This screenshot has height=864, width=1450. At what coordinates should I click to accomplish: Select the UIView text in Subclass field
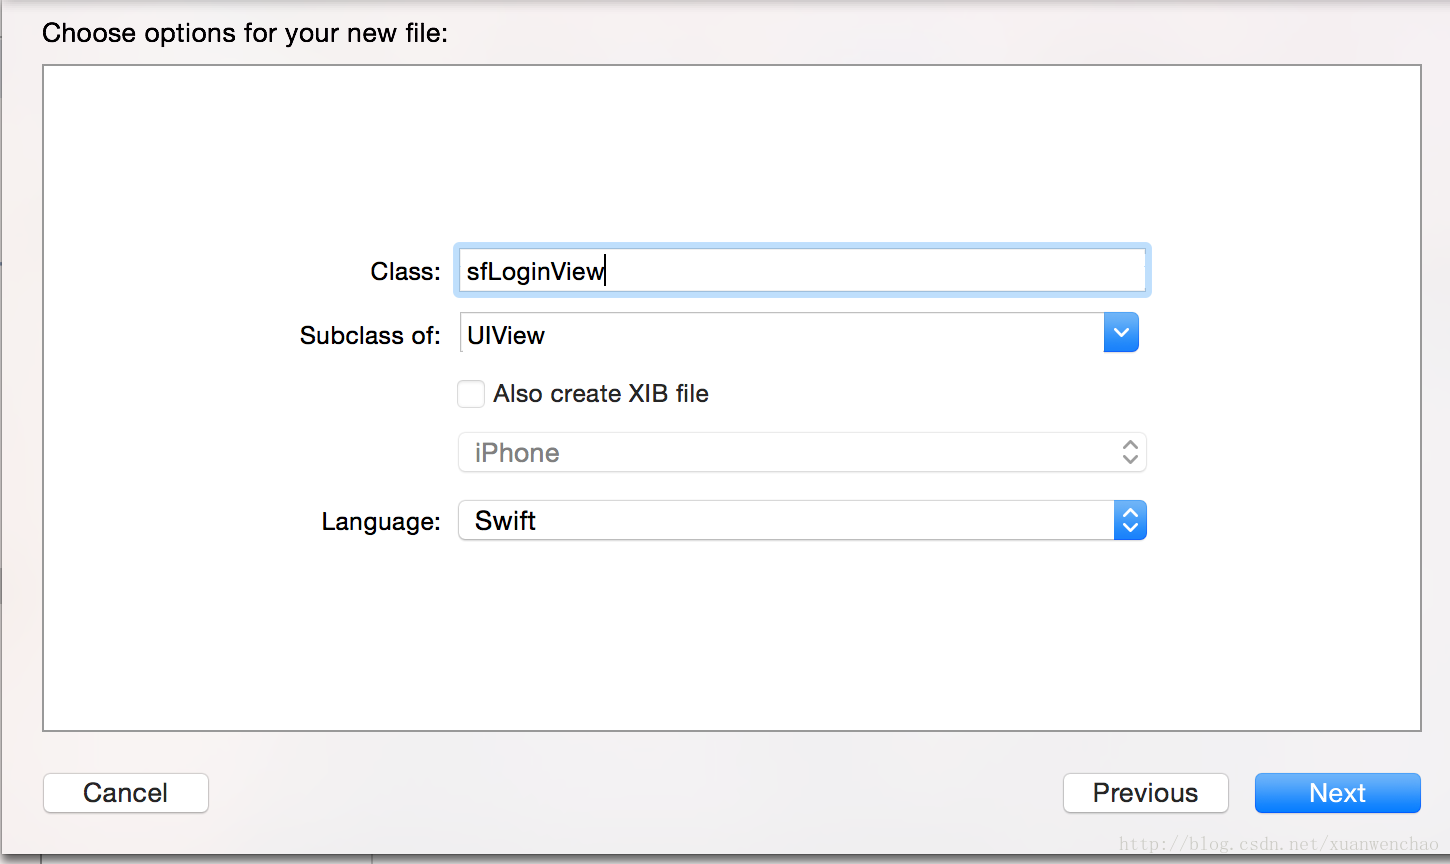tap(506, 335)
